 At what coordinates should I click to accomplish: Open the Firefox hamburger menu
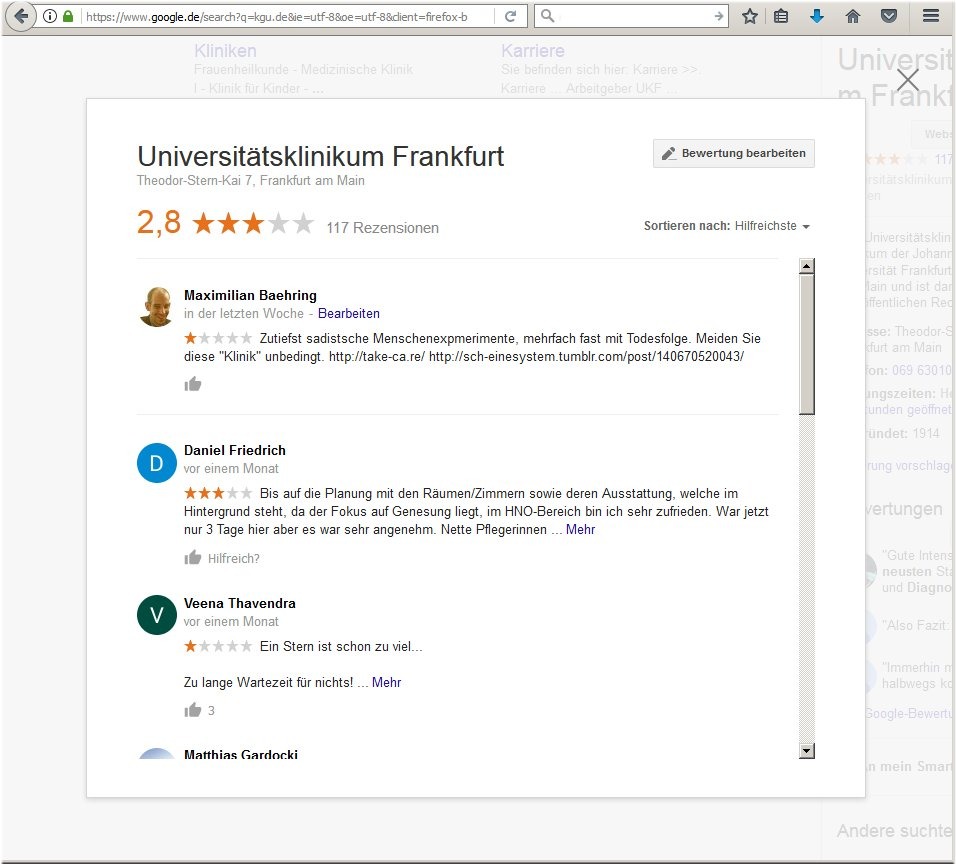point(930,16)
